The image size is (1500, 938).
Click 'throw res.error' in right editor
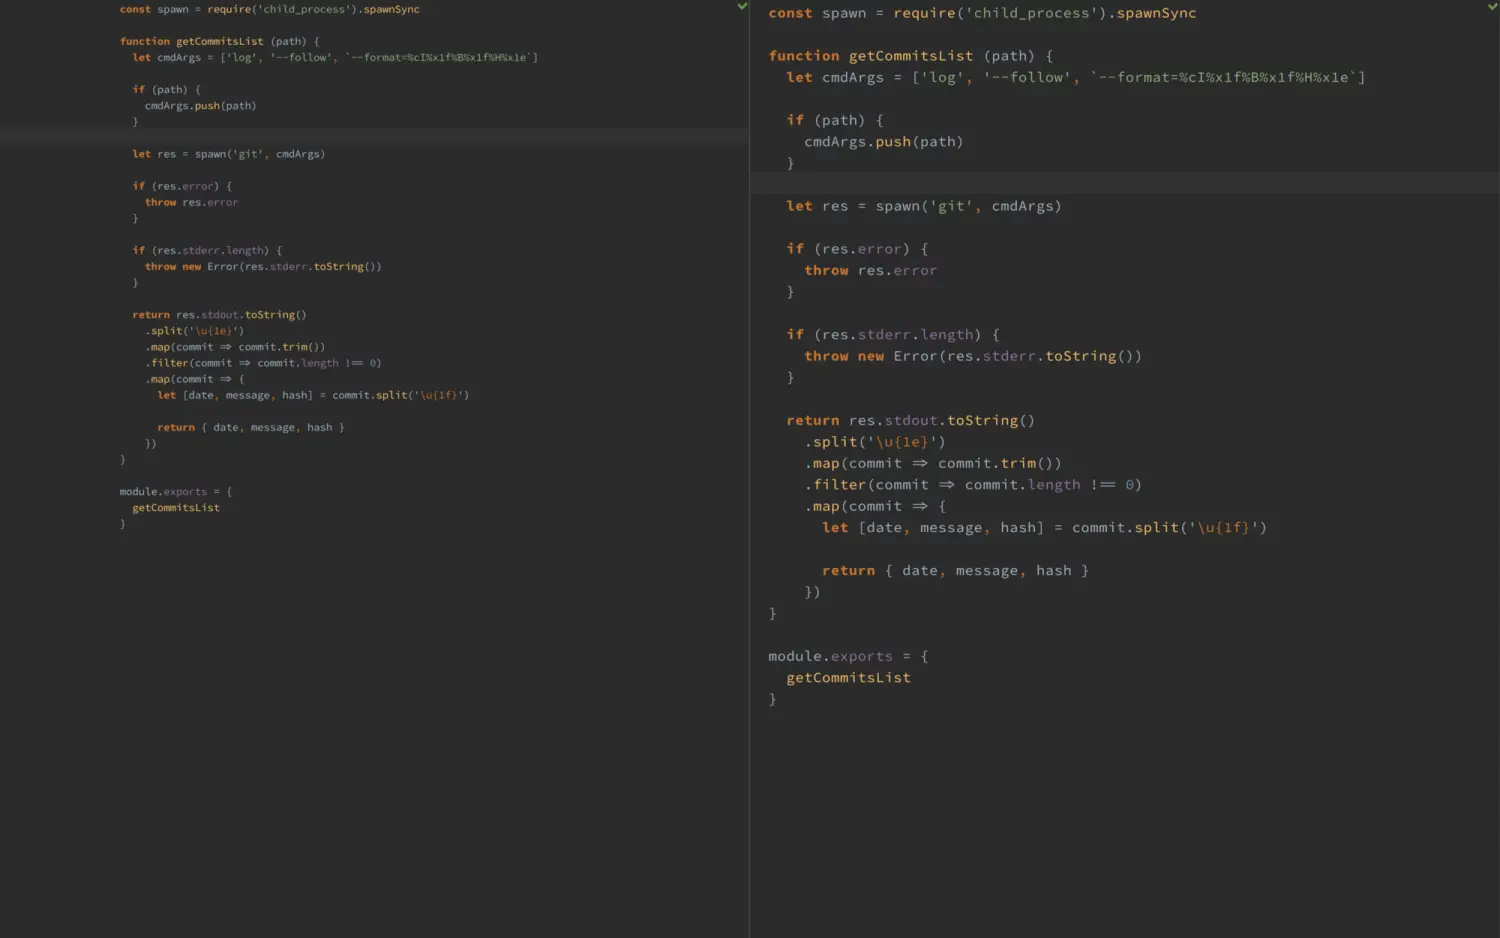click(871, 270)
